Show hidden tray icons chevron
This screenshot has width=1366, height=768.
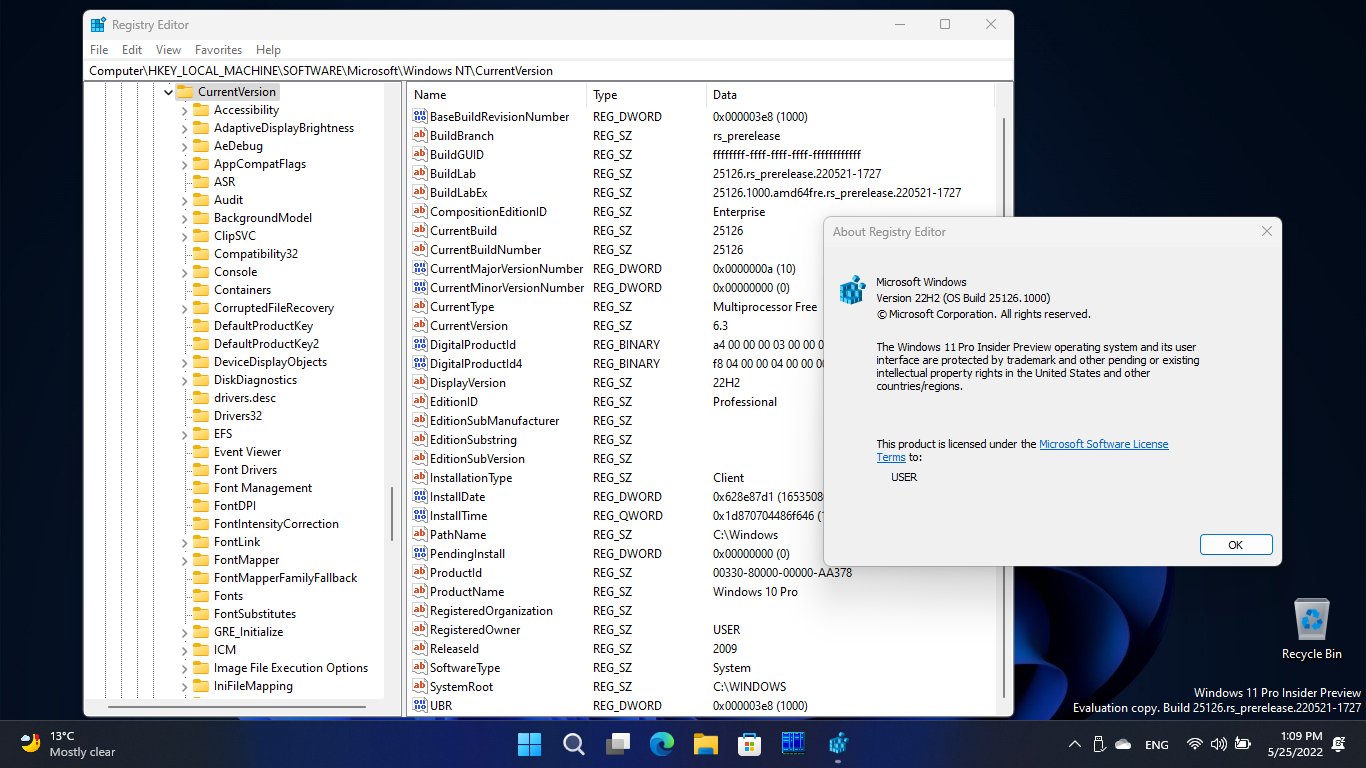coord(1075,744)
